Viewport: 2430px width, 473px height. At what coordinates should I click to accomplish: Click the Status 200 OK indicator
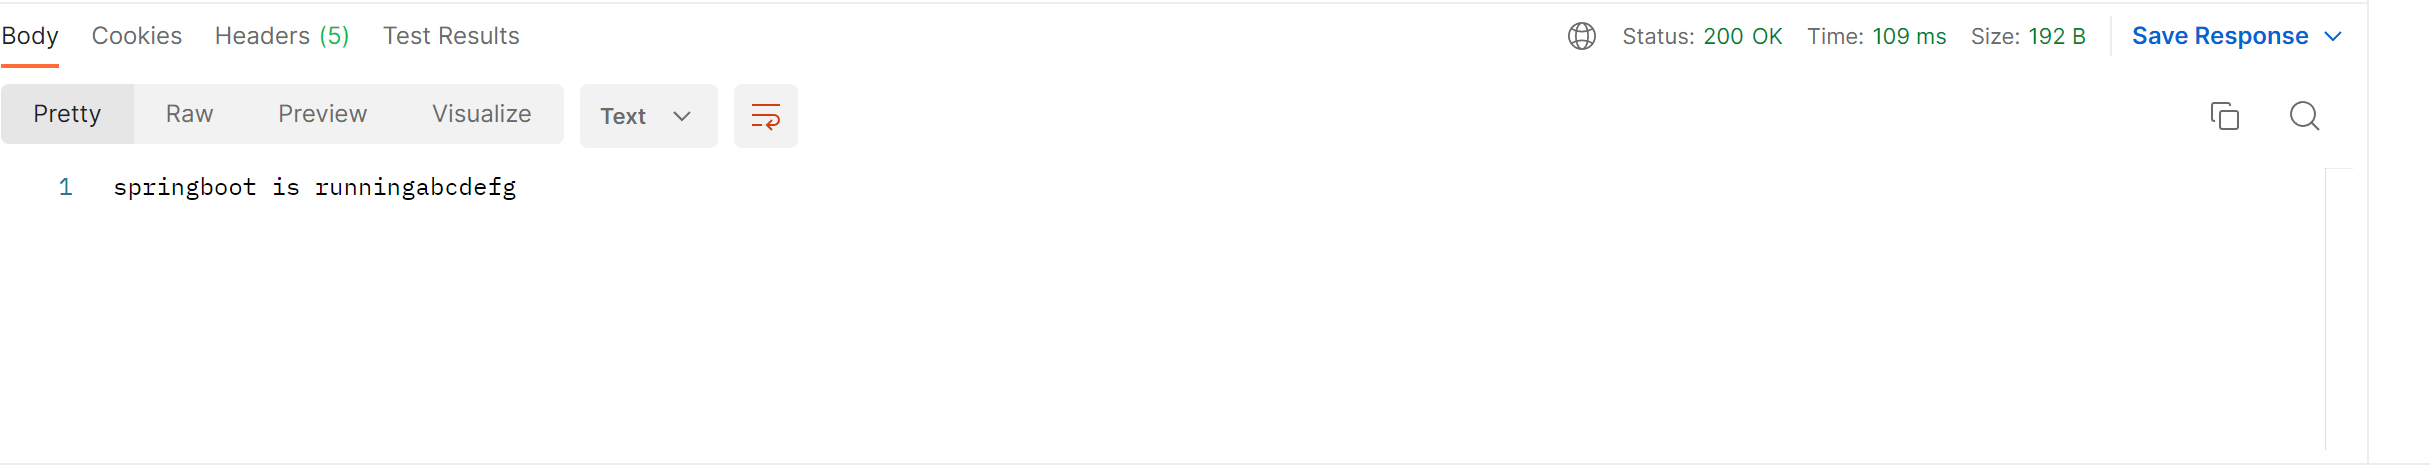(1702, 36)
